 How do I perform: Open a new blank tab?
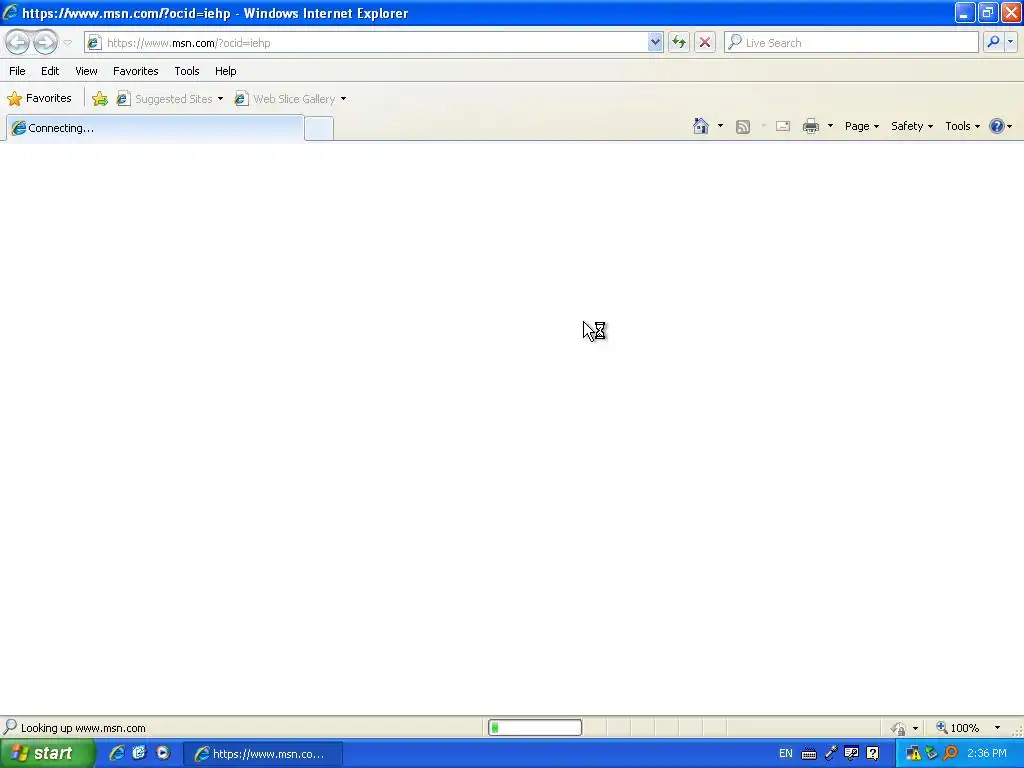pyautogui.click(x=319, y=129)
